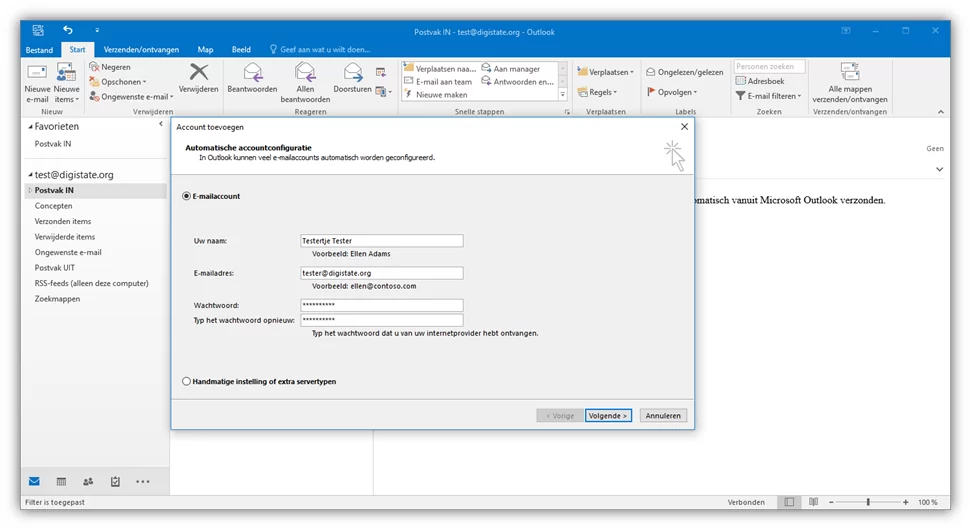
Task: Click the Wachtwoord input field
Action: pyautogui.click(x=381, y=305)
